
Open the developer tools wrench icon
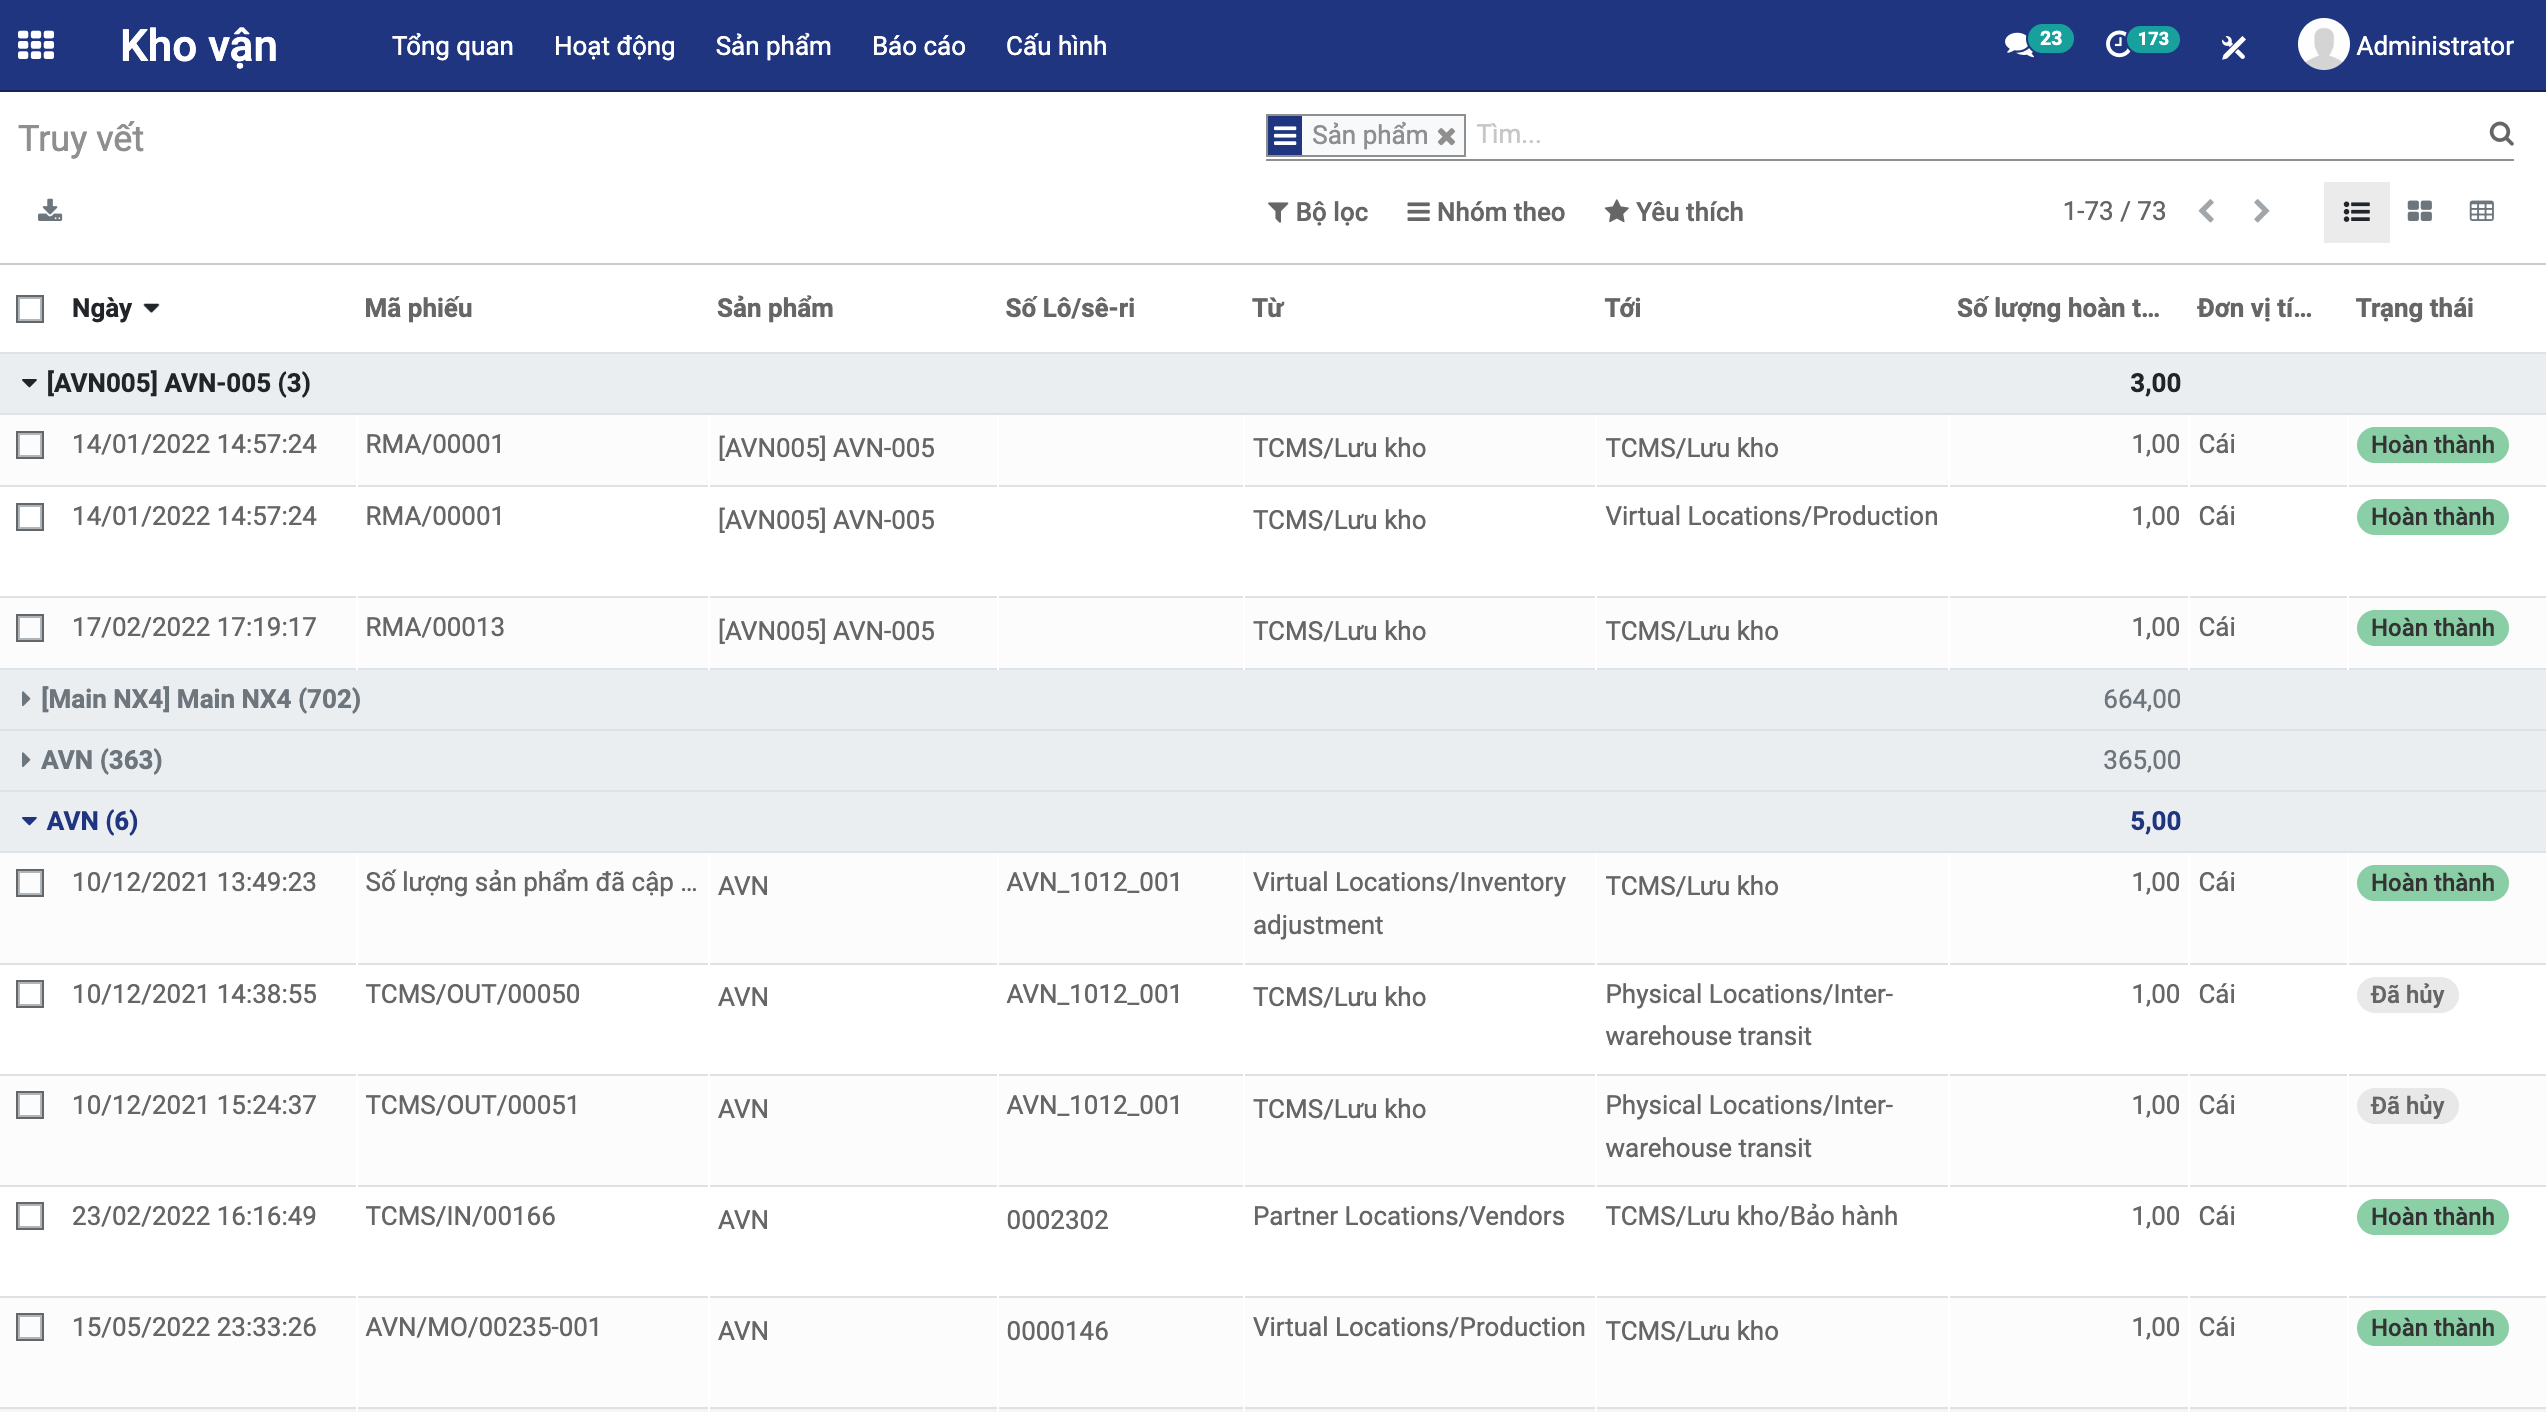[x=2233, y=46]
